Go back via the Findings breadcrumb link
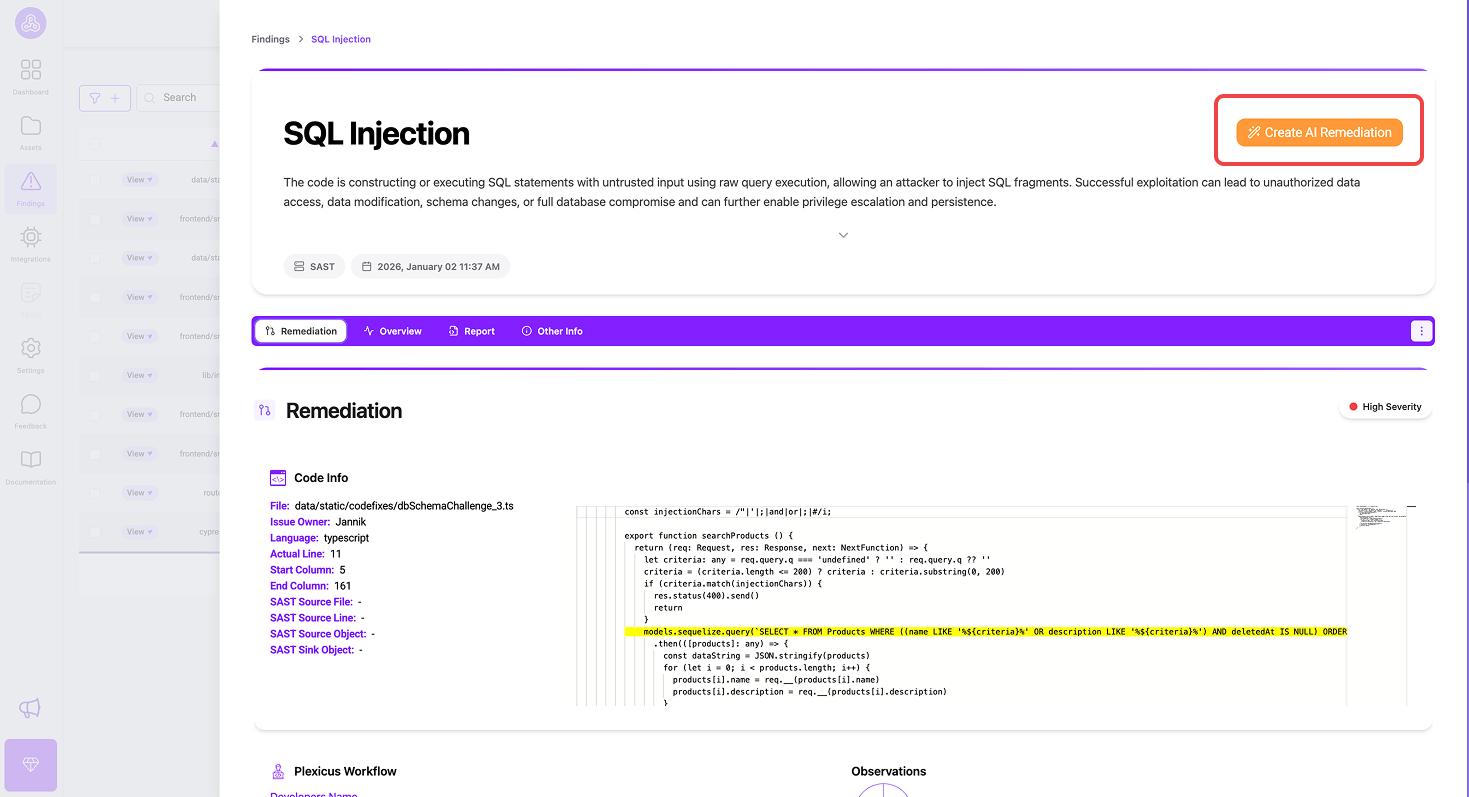The image size is (1469, 797). coord(270,38)
